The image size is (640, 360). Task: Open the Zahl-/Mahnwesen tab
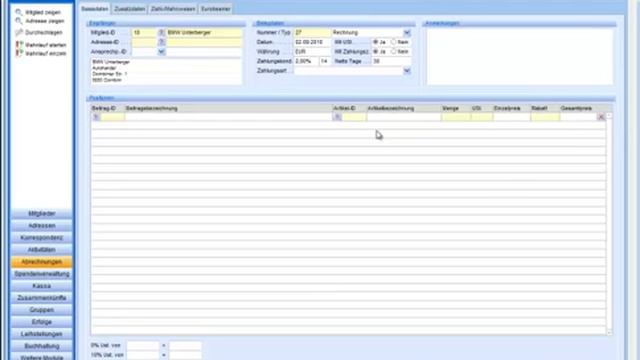[173, 9]
